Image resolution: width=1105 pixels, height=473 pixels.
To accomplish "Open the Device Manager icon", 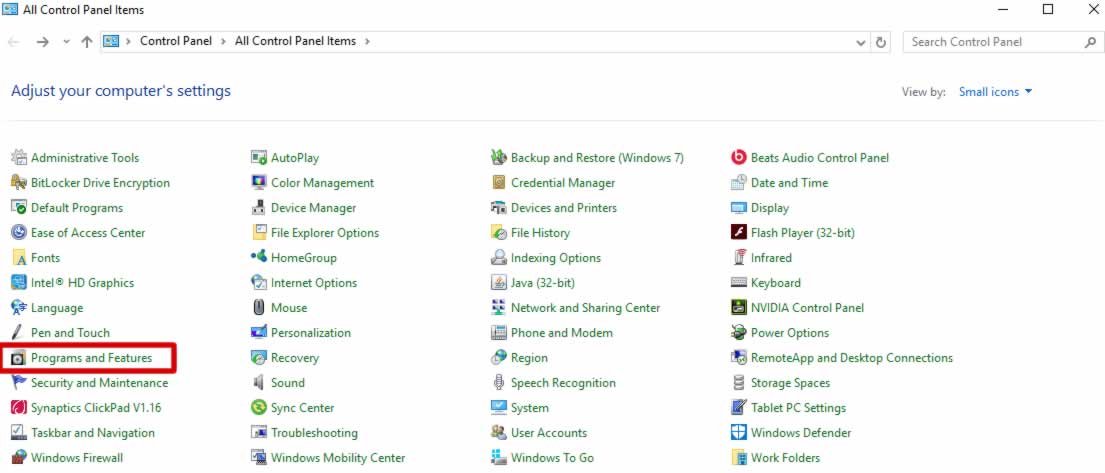I will tap(259, 208).
